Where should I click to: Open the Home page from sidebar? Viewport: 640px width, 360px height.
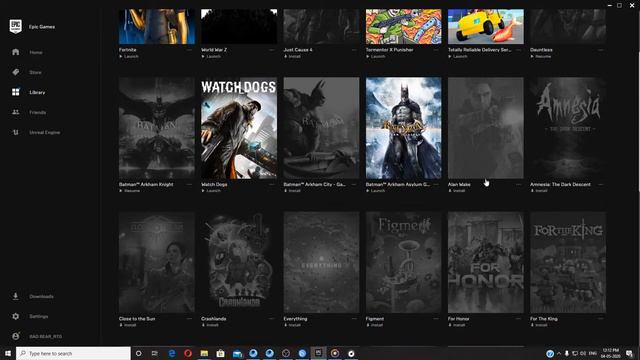click(36, 52)
